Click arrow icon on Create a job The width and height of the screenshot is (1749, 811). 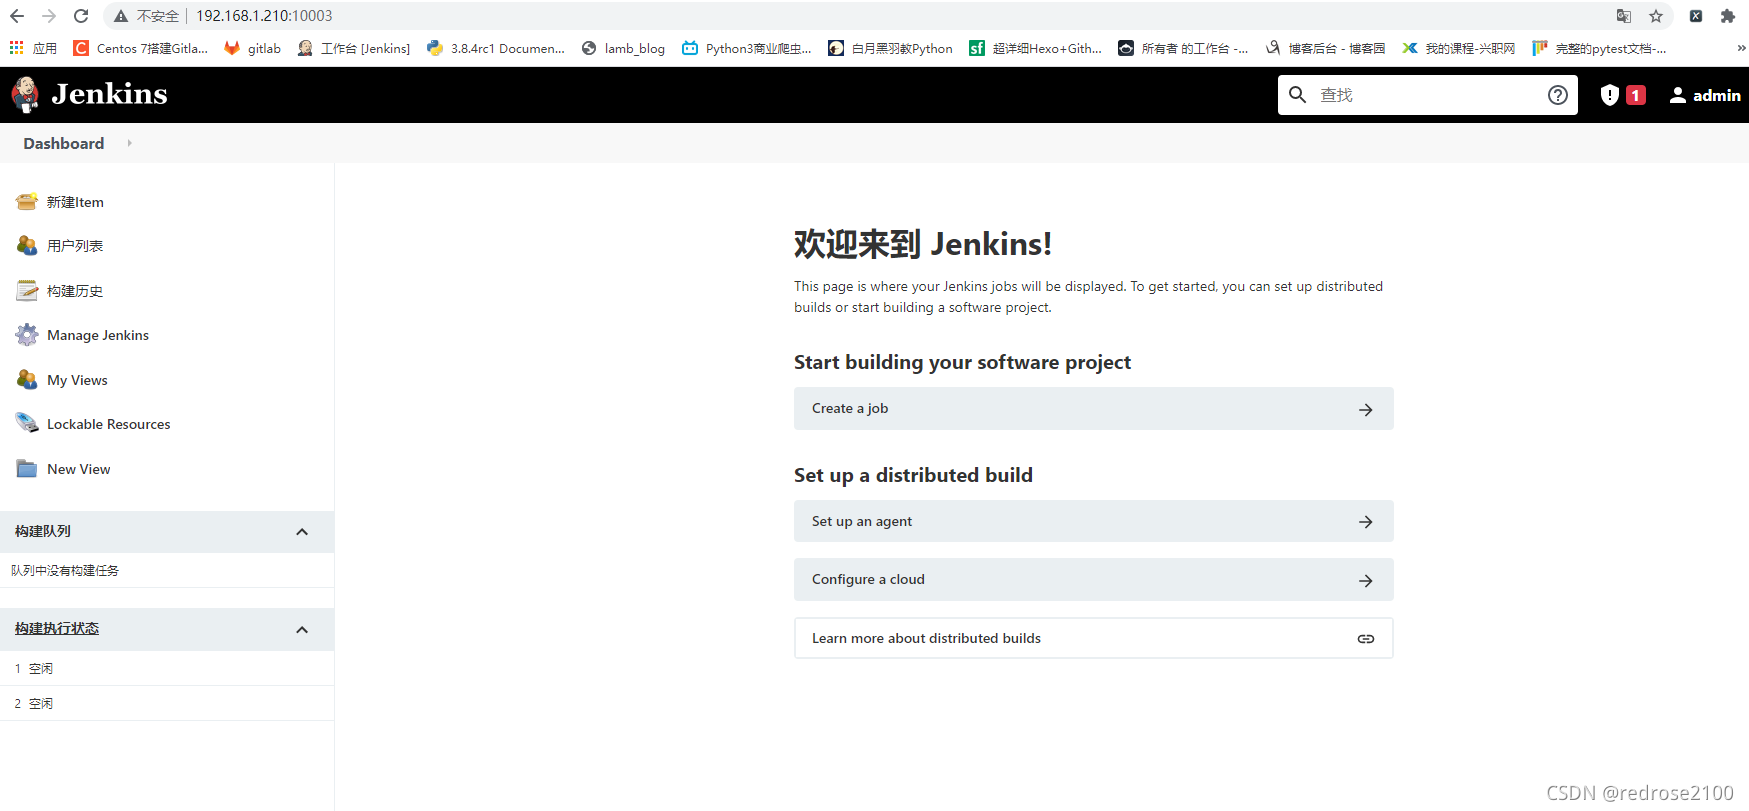[1365, 410]
